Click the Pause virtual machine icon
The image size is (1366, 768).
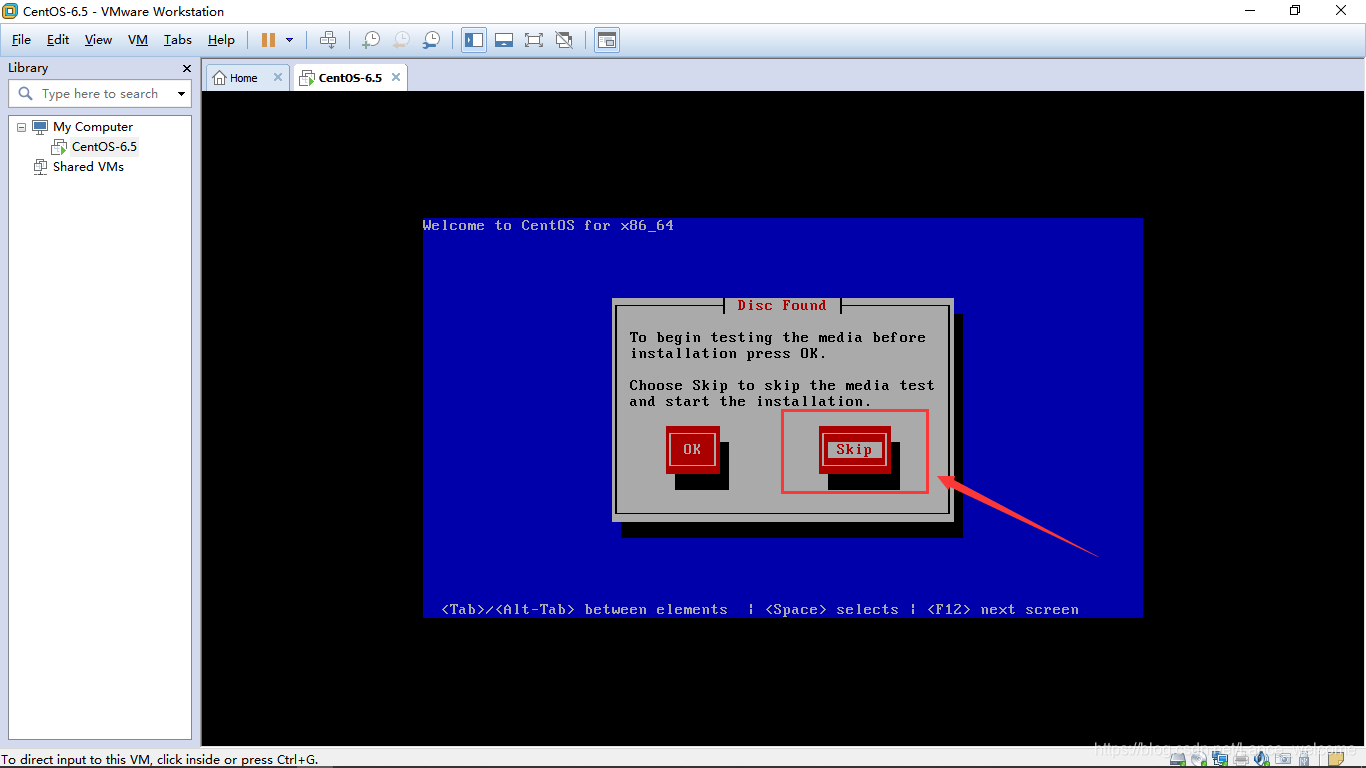[268, 40]
